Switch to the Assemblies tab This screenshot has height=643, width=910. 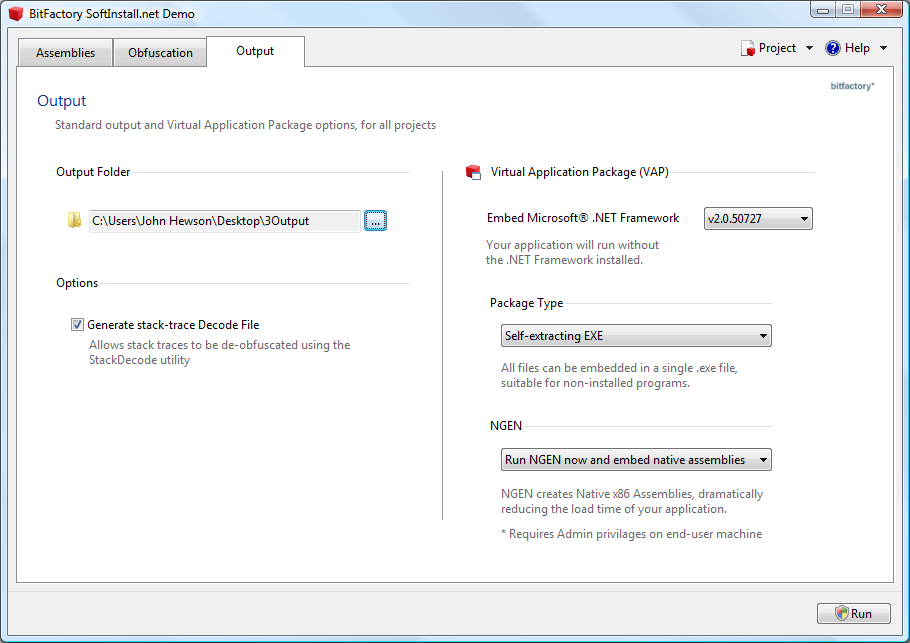point(66,53)
